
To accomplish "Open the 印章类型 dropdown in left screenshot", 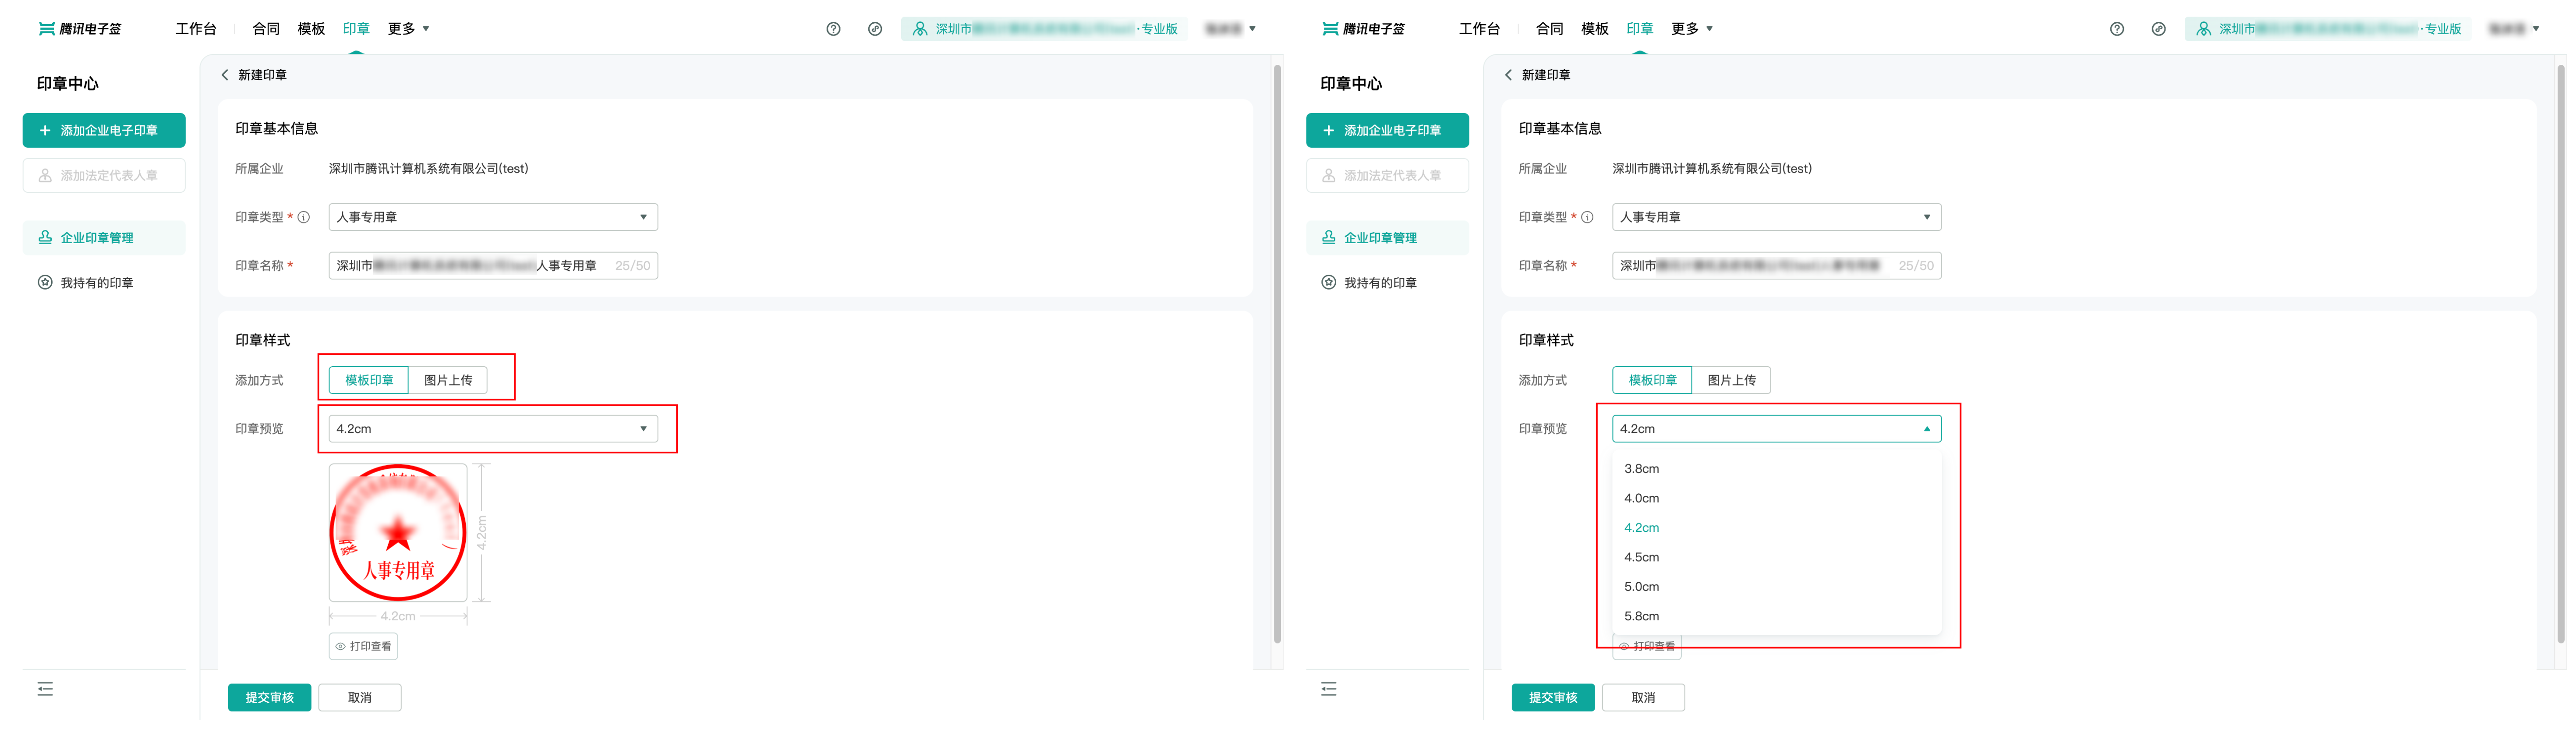I will [493, 217].
